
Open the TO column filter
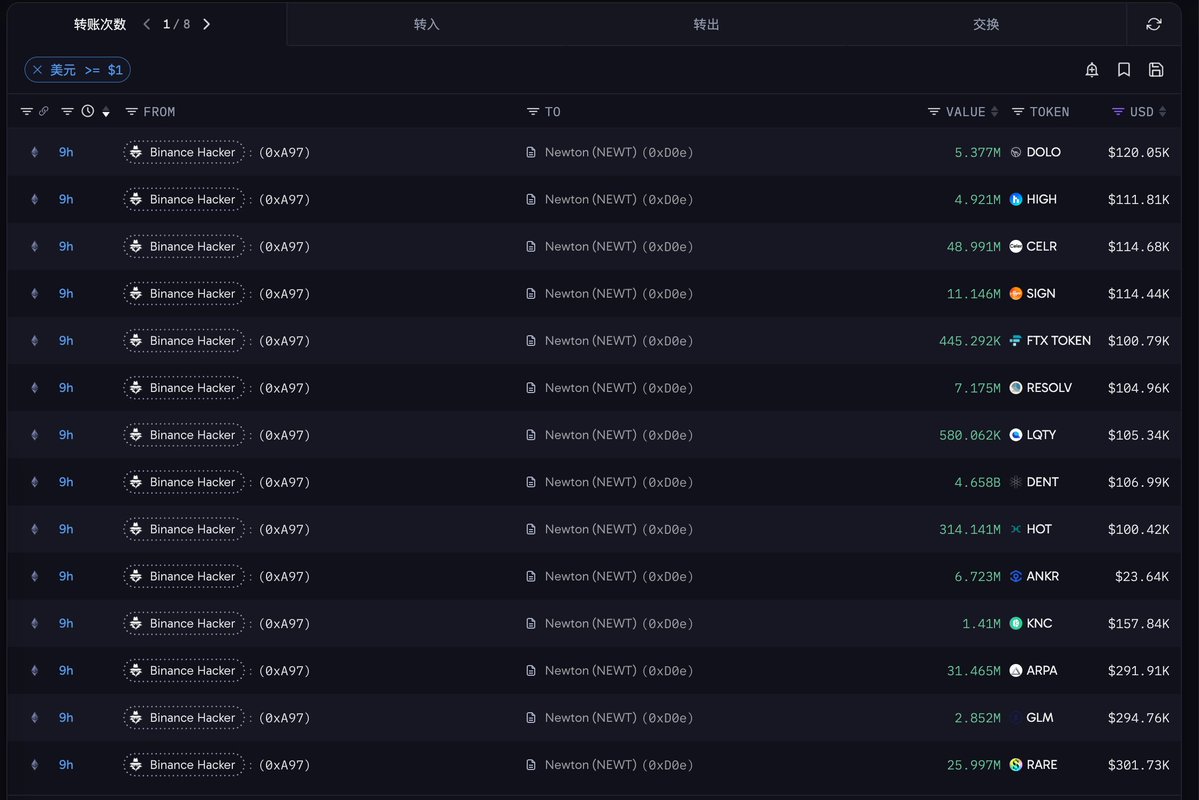click(533, 112)
